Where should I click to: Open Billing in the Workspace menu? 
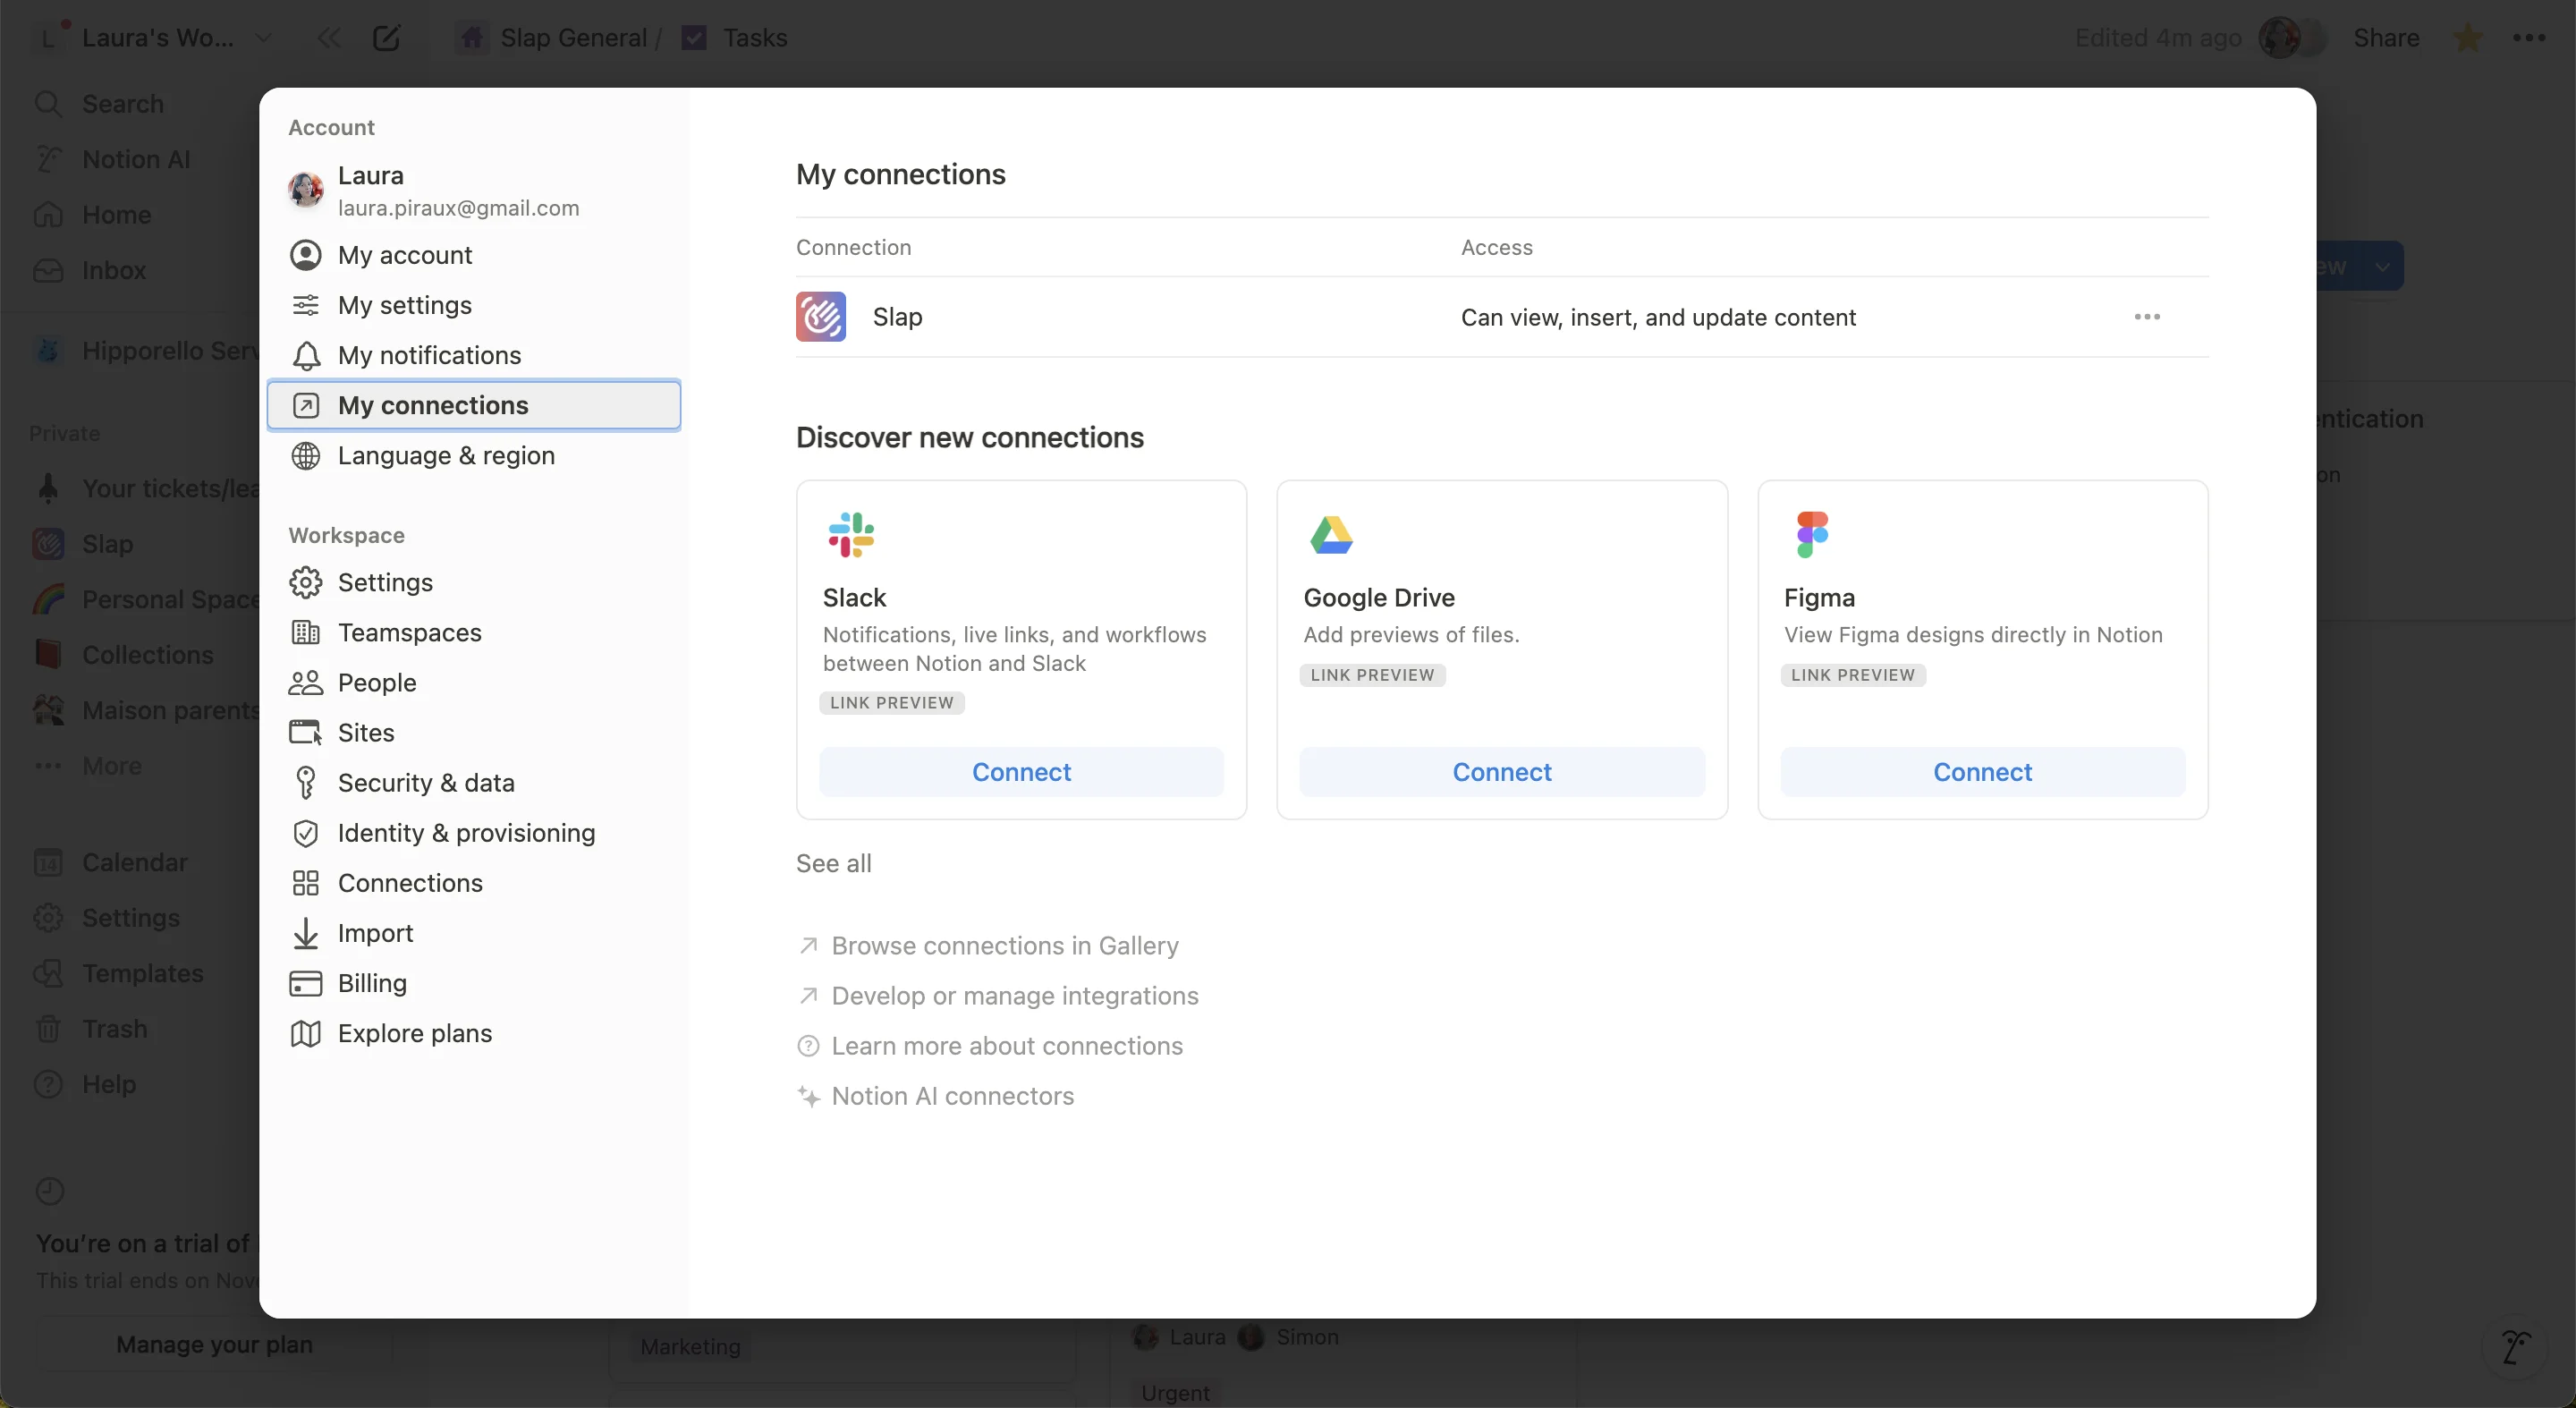point(372,983)
